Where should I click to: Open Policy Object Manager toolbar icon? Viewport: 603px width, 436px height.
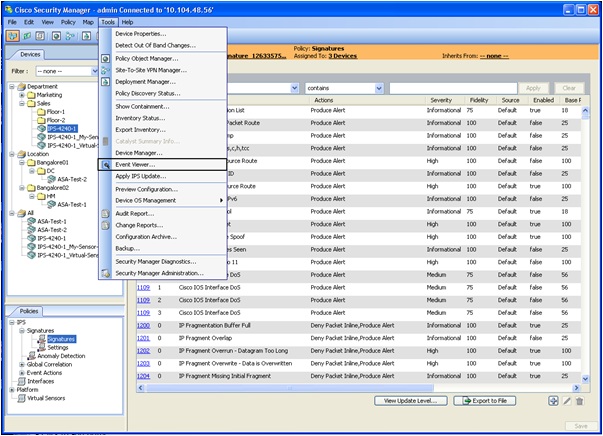click(56, 36)
